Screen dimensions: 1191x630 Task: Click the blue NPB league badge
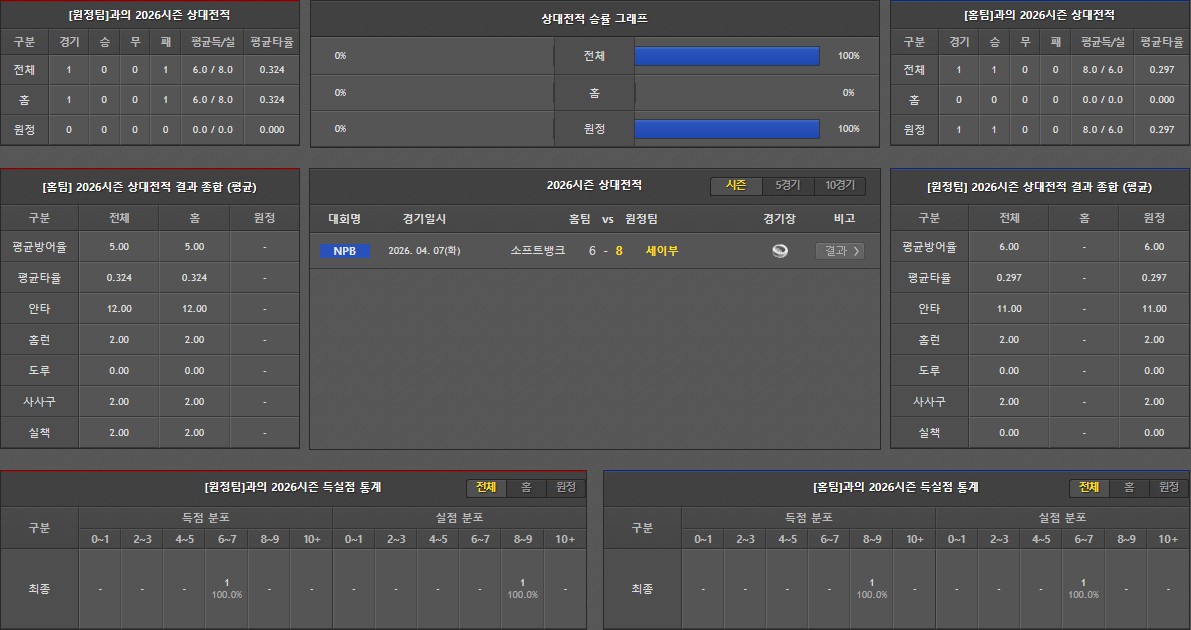tap(344, 251)
